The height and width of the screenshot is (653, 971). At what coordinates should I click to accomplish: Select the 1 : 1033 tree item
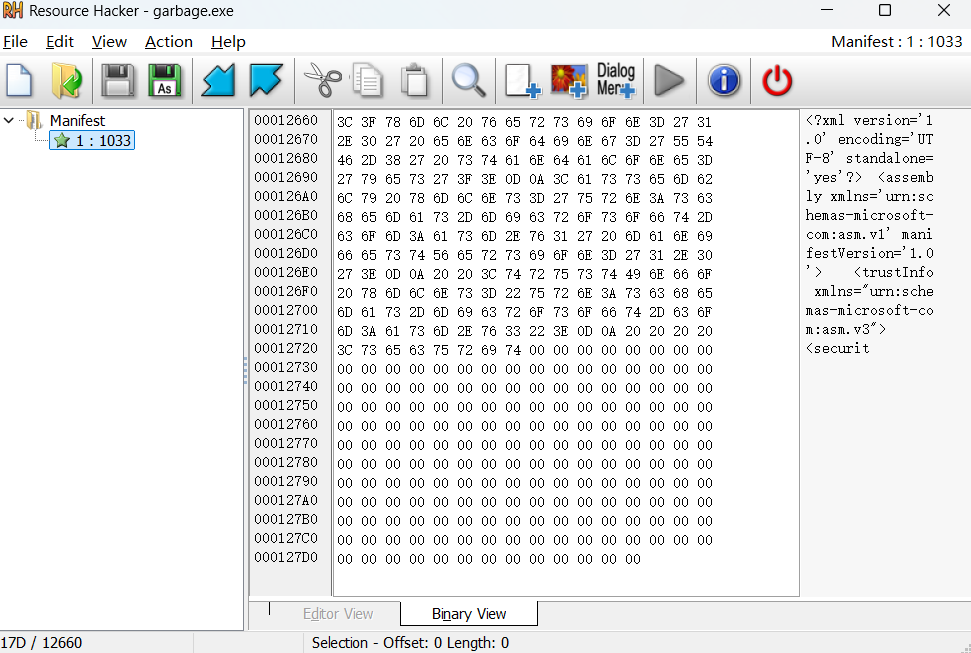coord(92,141)
